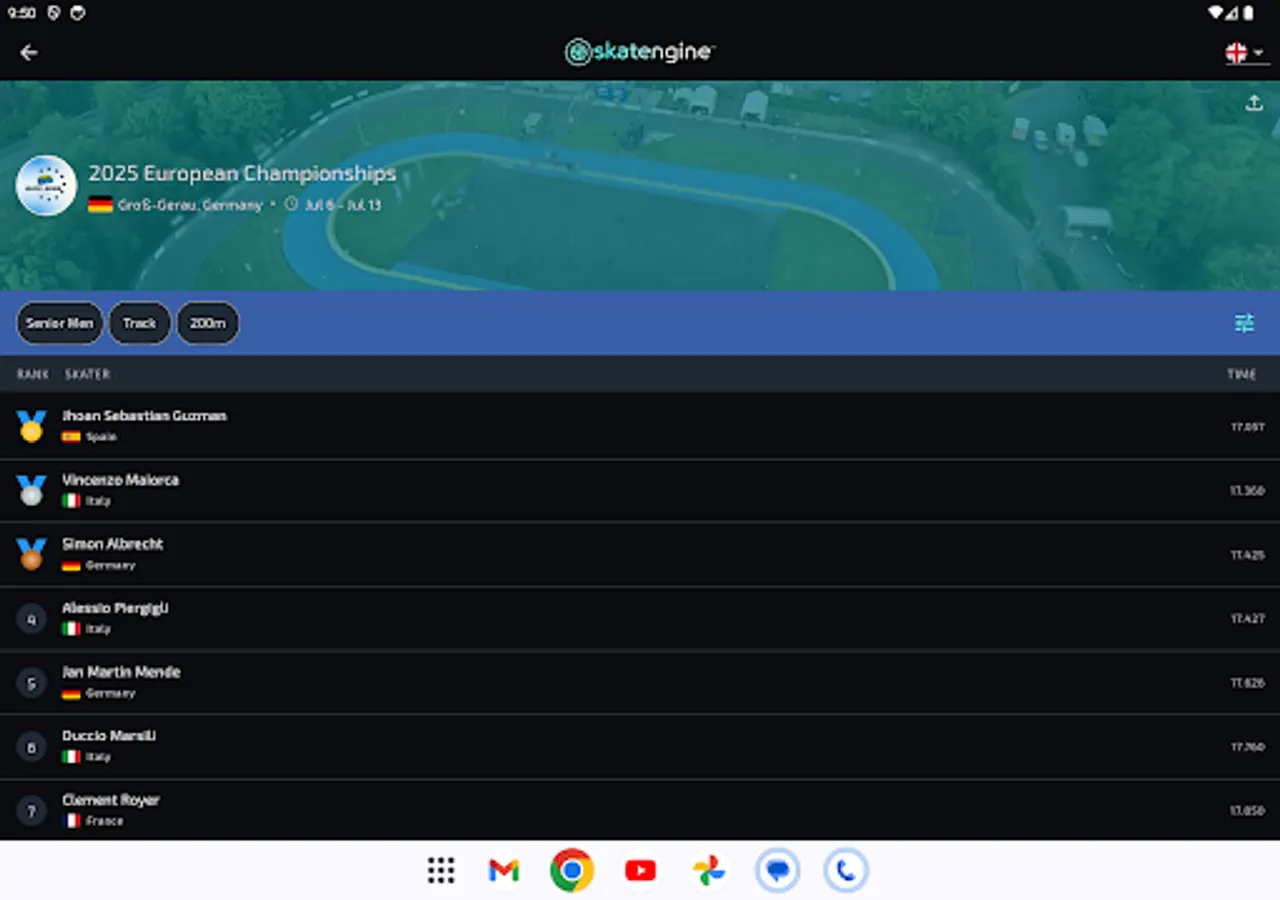Toggle the 200m distance filter chip
Screen dimensions: 1280x900
point(207,322)
